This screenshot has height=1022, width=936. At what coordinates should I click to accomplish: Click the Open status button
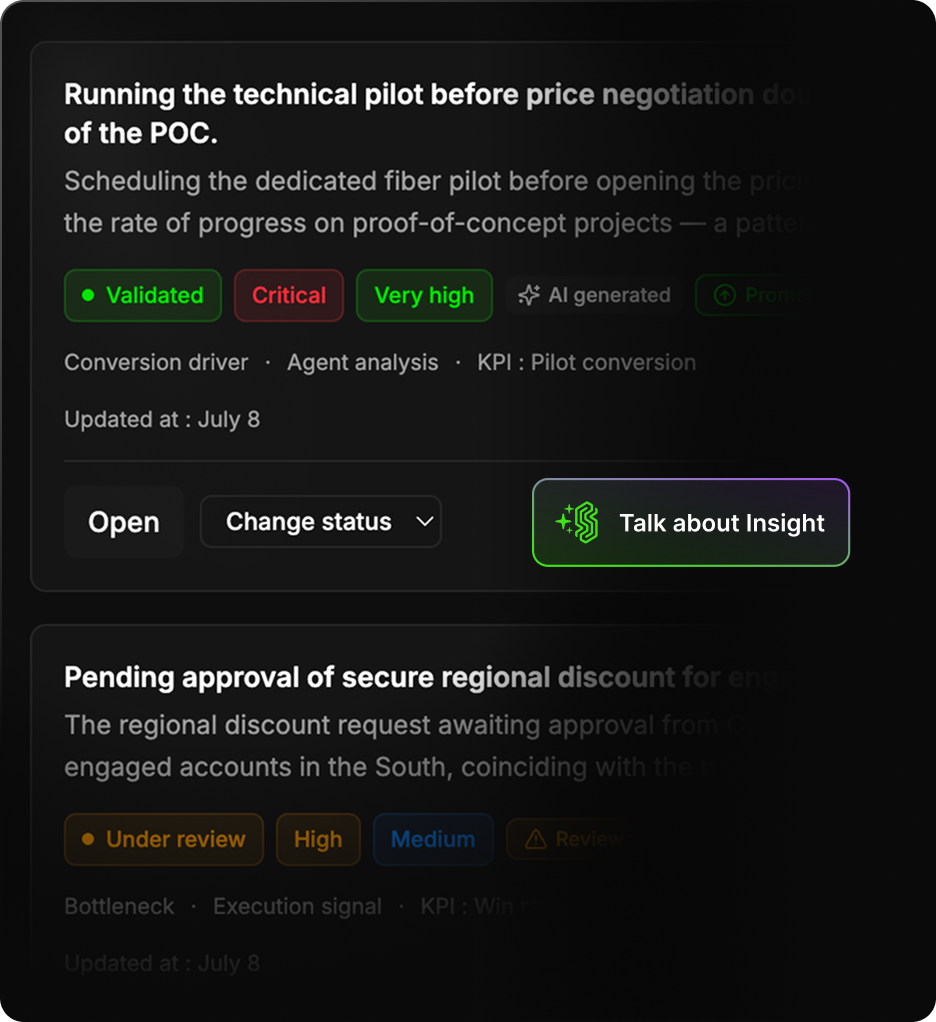[124, 521]
